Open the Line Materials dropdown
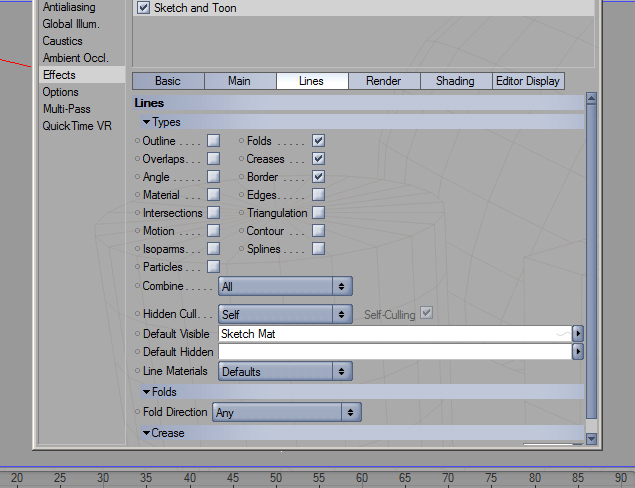635x488 pixels. (285, 371)
